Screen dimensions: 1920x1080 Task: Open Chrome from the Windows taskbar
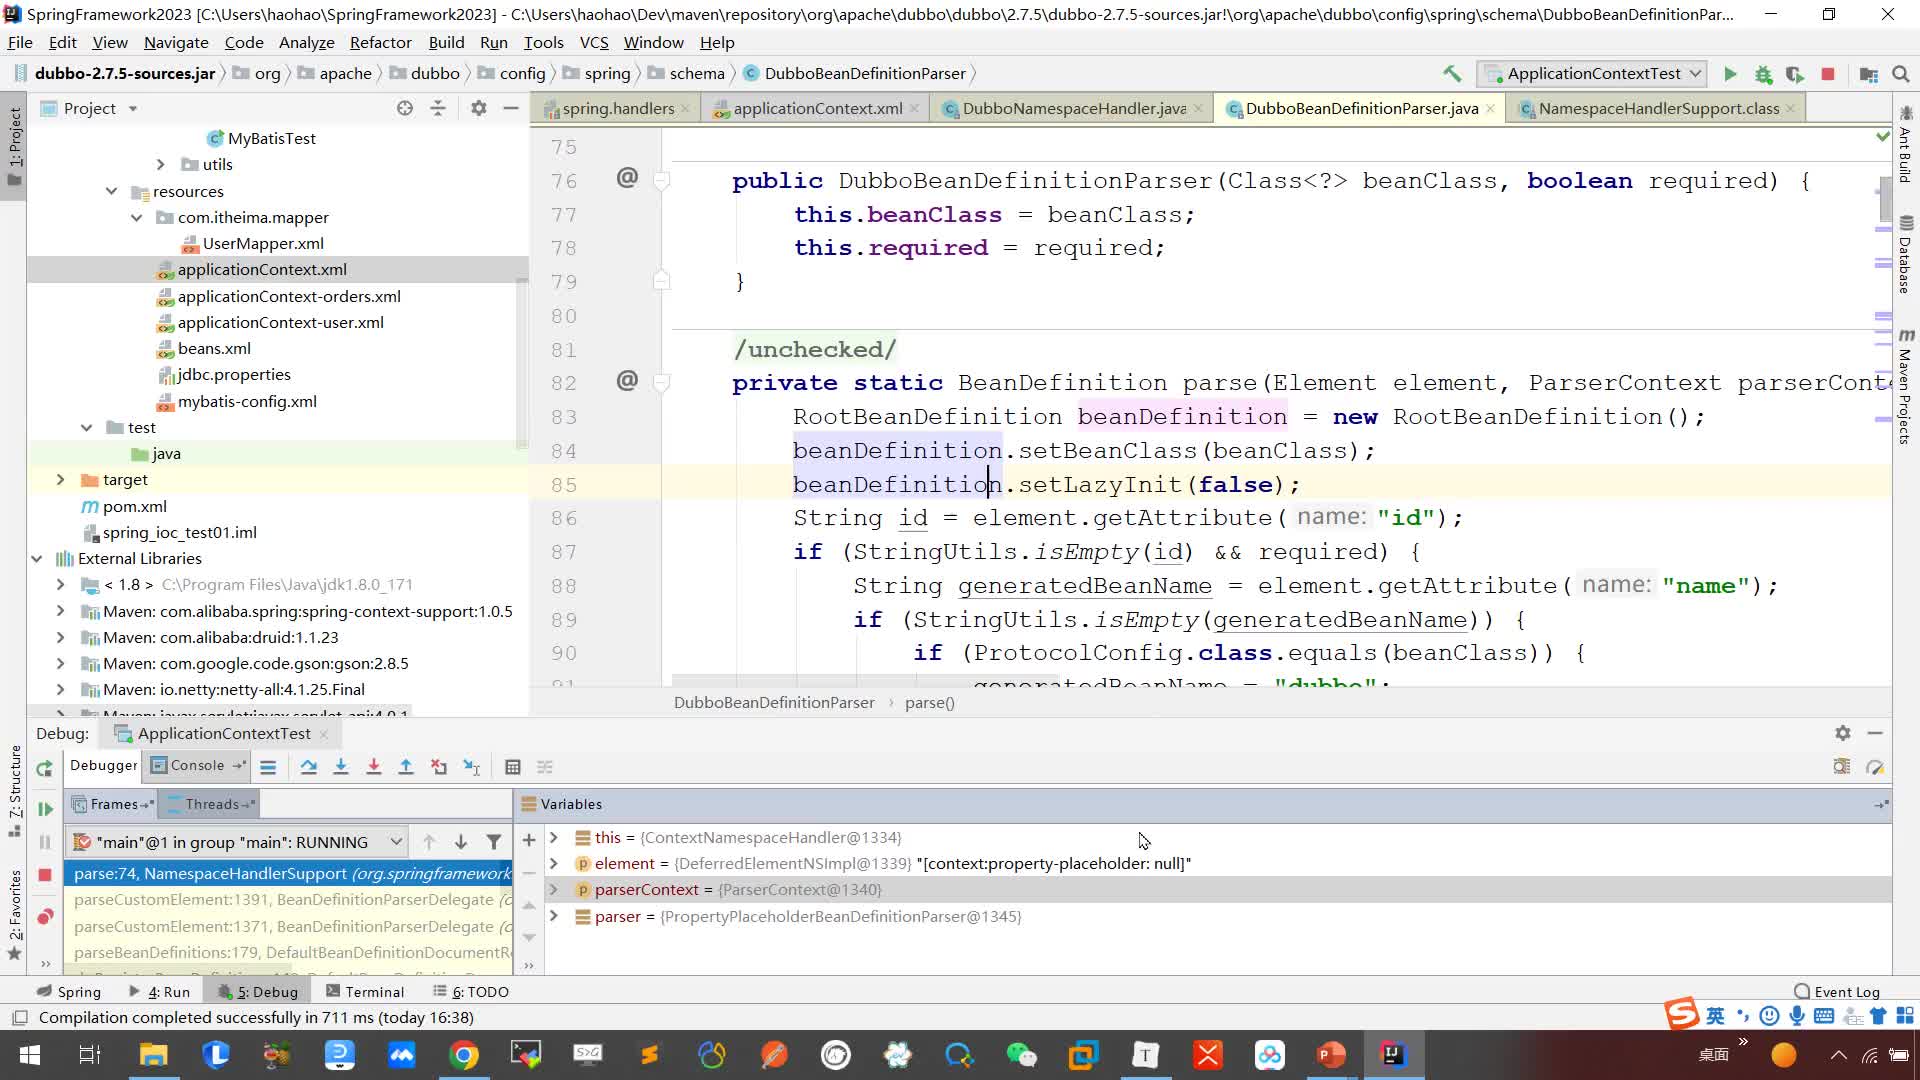click(463, 1054)
